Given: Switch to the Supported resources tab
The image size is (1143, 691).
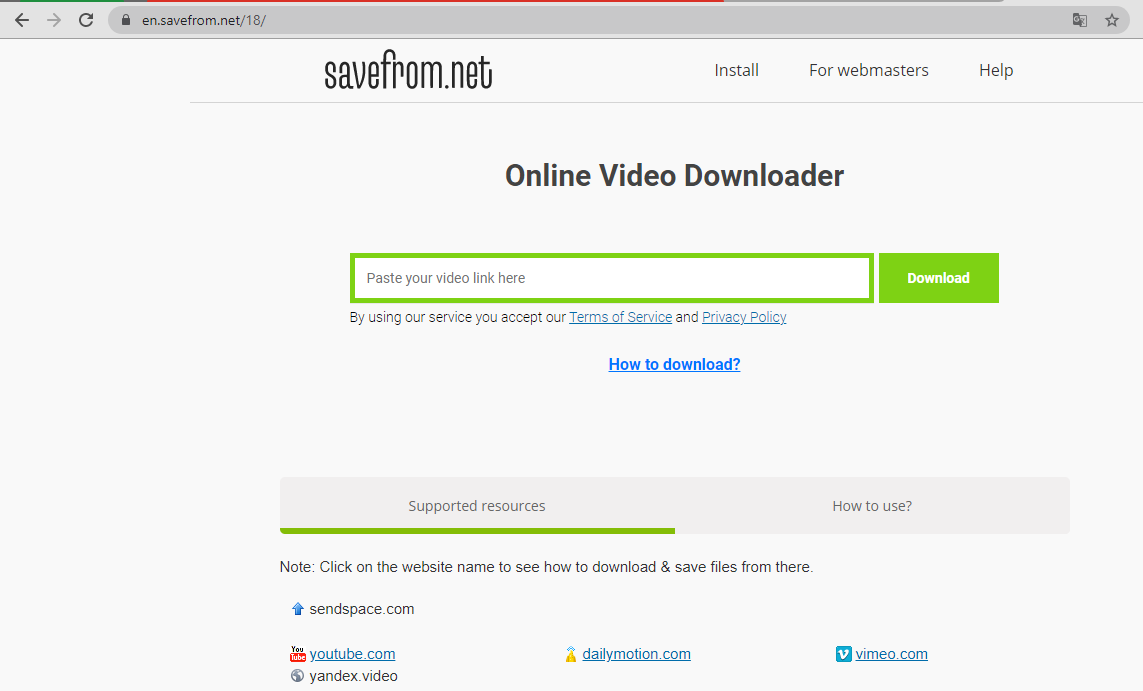Looking at the screenshot, I should tap(477, 505).
